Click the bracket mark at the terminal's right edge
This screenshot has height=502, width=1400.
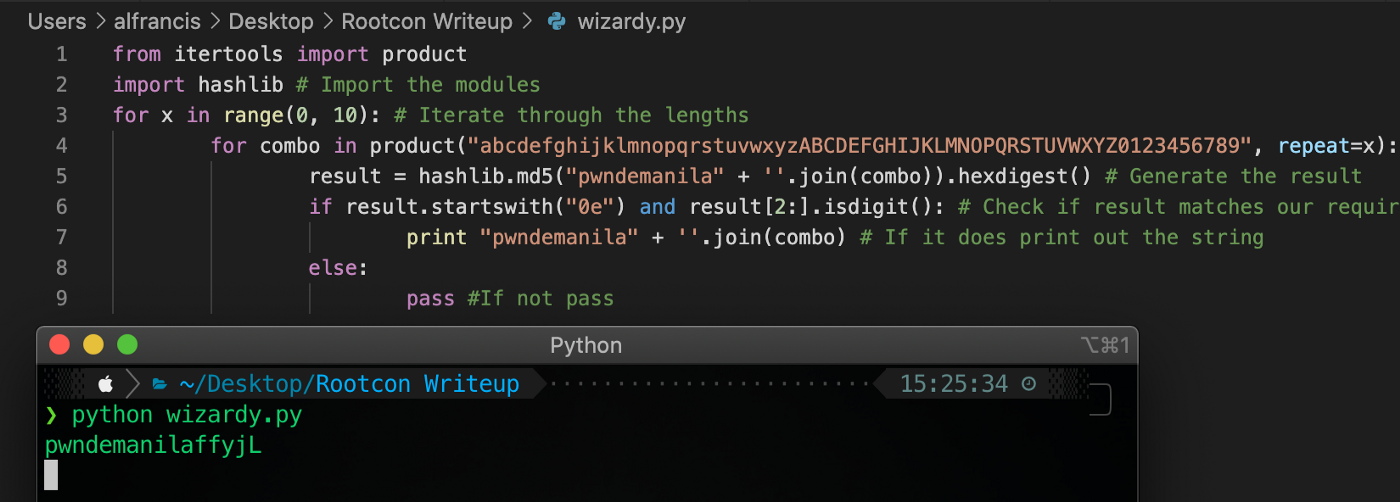point(1101,400)
